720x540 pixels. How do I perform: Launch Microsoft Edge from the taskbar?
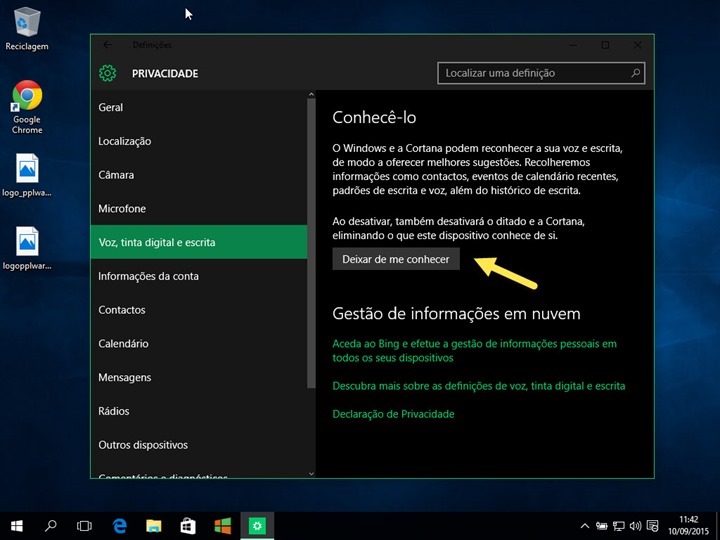(x=119, y=526)
